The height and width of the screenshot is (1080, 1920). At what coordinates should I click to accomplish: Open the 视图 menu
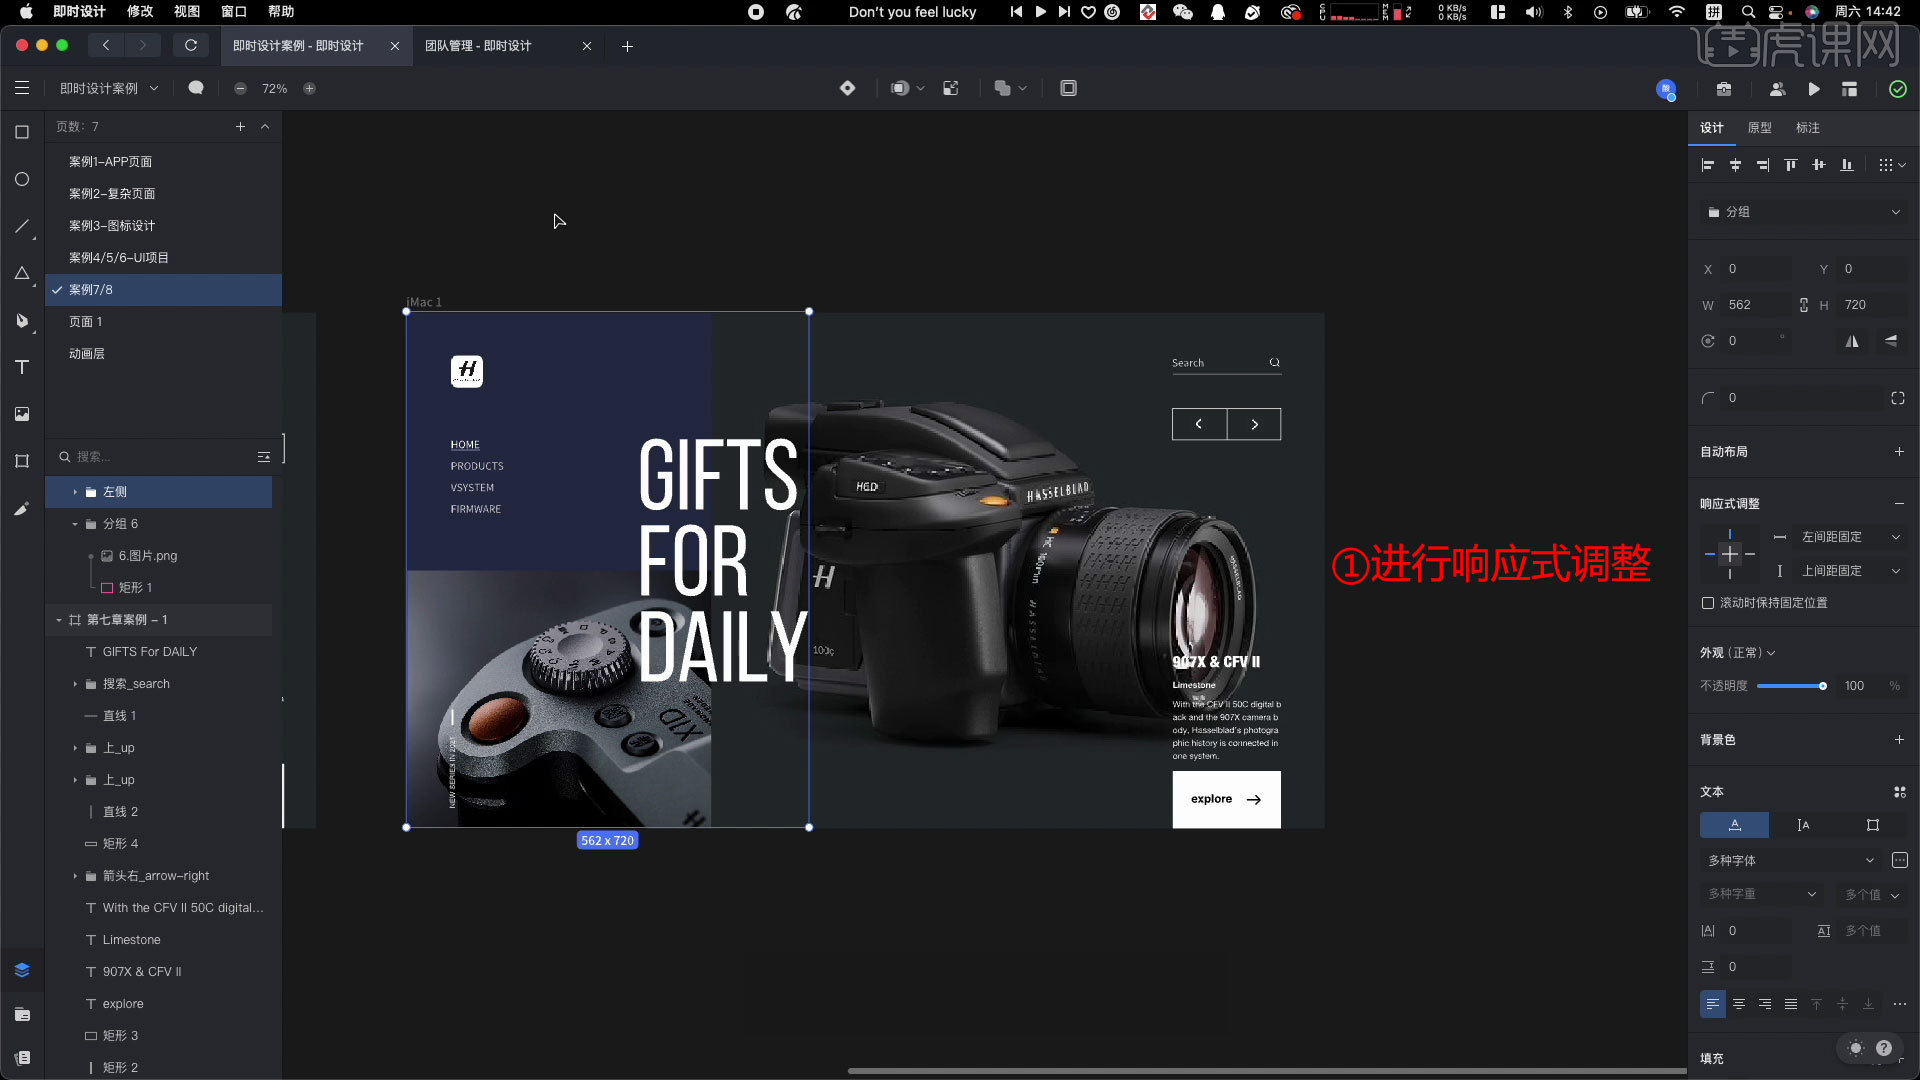pos(187,12)
